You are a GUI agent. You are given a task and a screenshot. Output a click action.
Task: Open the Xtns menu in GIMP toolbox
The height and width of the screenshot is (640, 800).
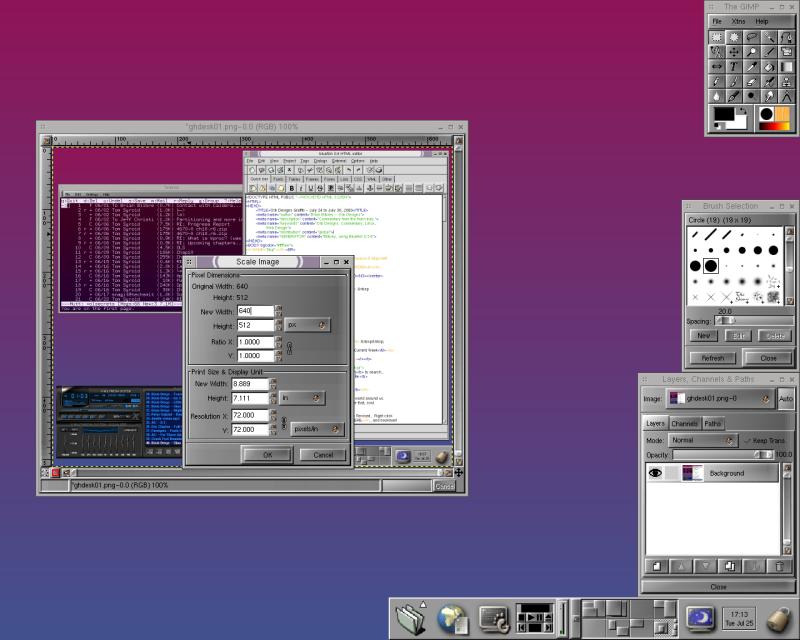click(738, 20)
